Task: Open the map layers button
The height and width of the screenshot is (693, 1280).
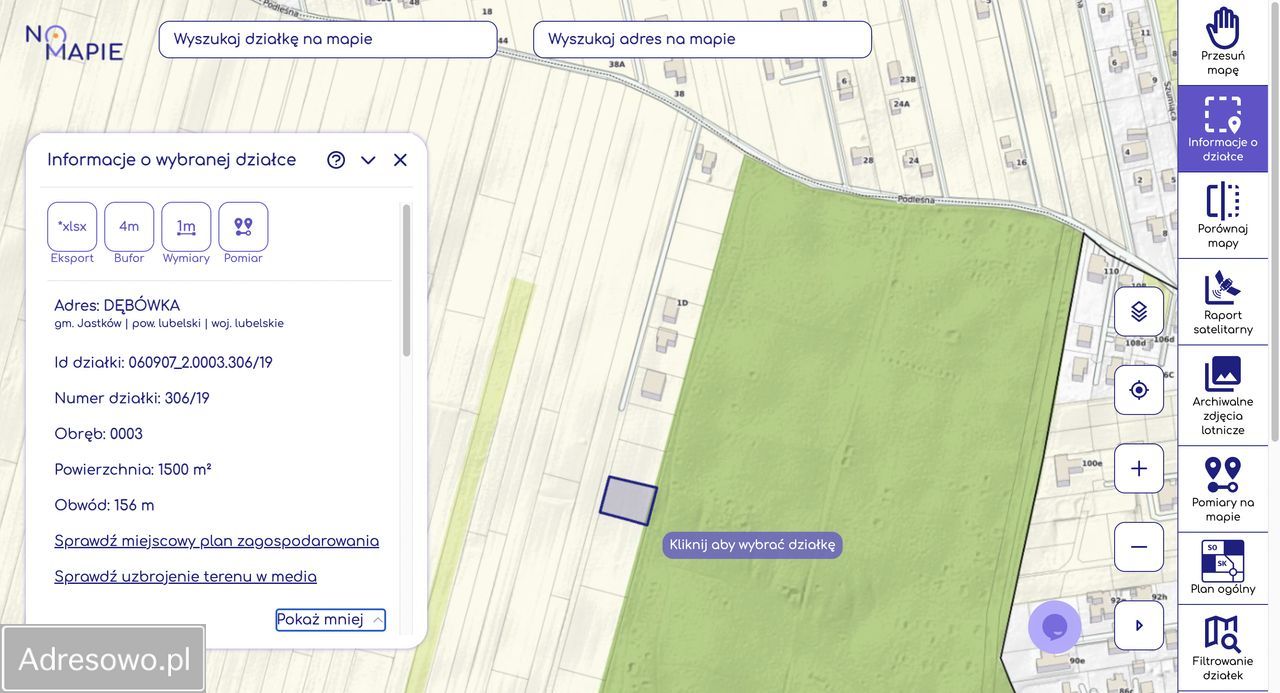Action: coord(1139,312)
